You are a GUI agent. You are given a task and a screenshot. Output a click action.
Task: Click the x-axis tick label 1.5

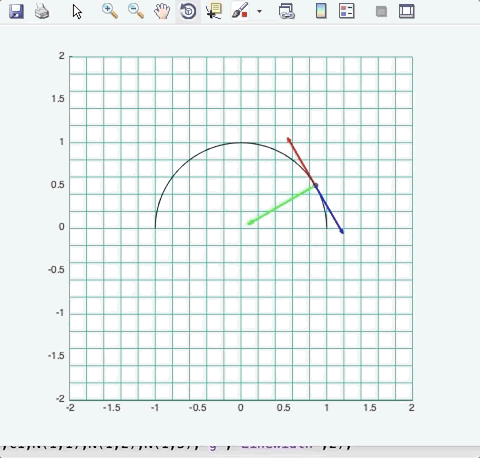pyautogui.click(x=370, y=408)
